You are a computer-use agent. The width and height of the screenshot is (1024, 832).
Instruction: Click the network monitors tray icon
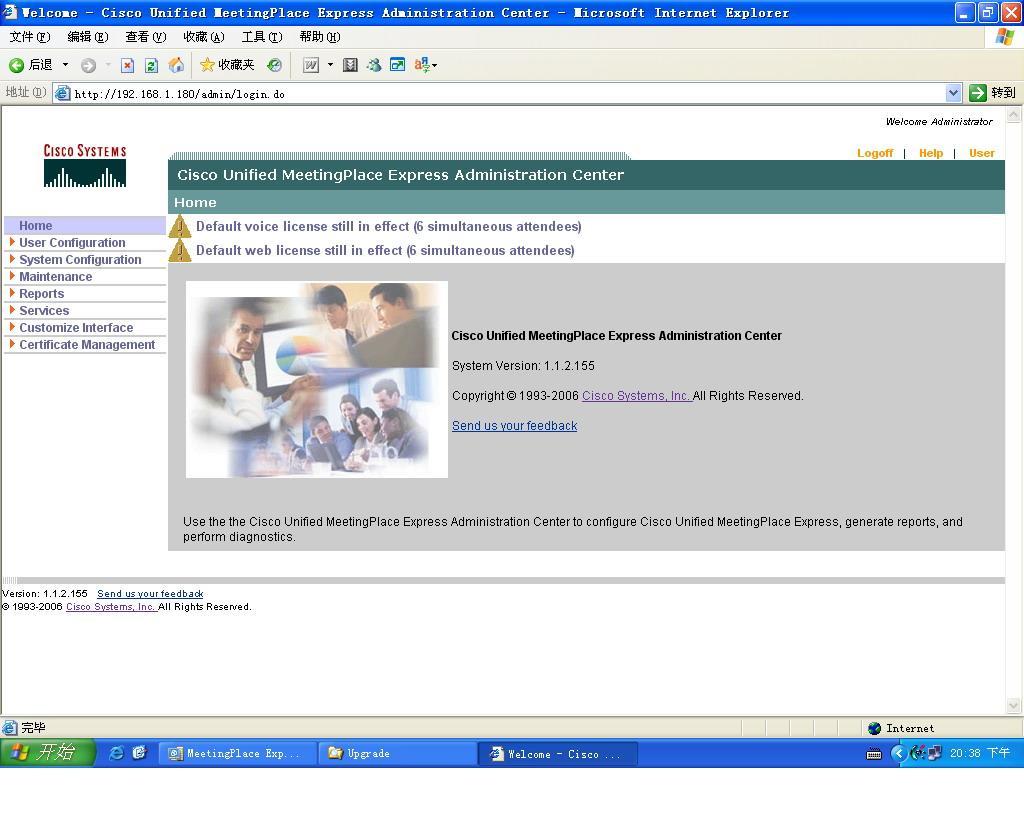tap(935, 754)
